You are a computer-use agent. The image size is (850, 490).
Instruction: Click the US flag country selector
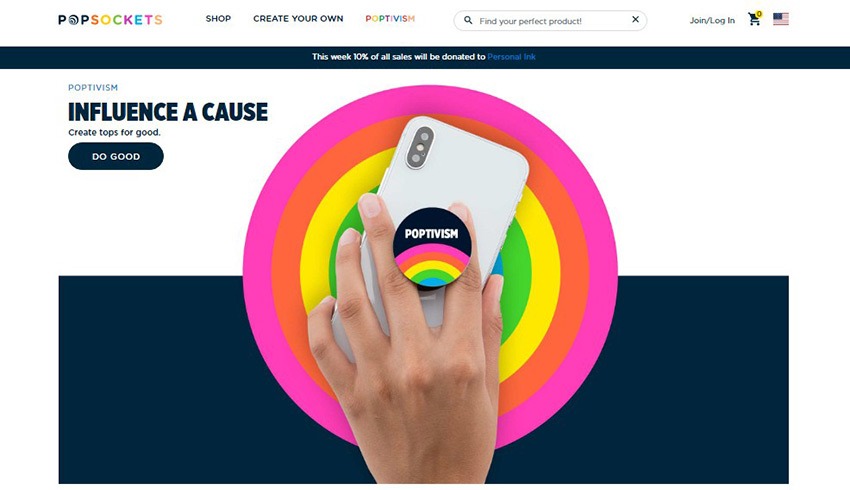coord(781,19)
